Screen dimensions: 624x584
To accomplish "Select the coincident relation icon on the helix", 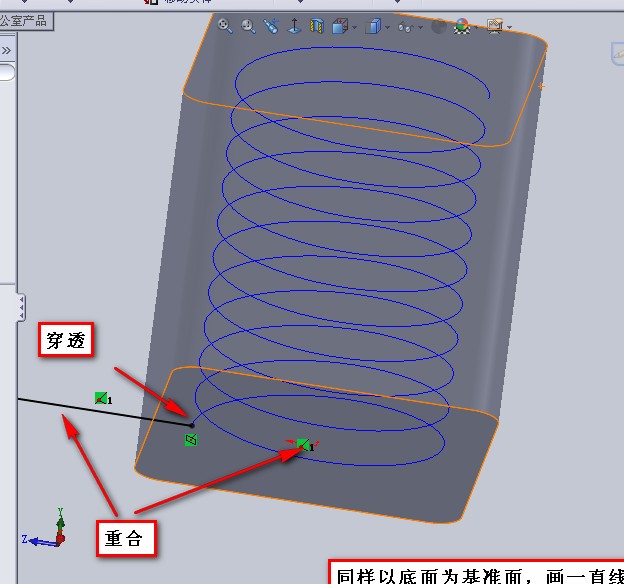I will coord(305,445).
